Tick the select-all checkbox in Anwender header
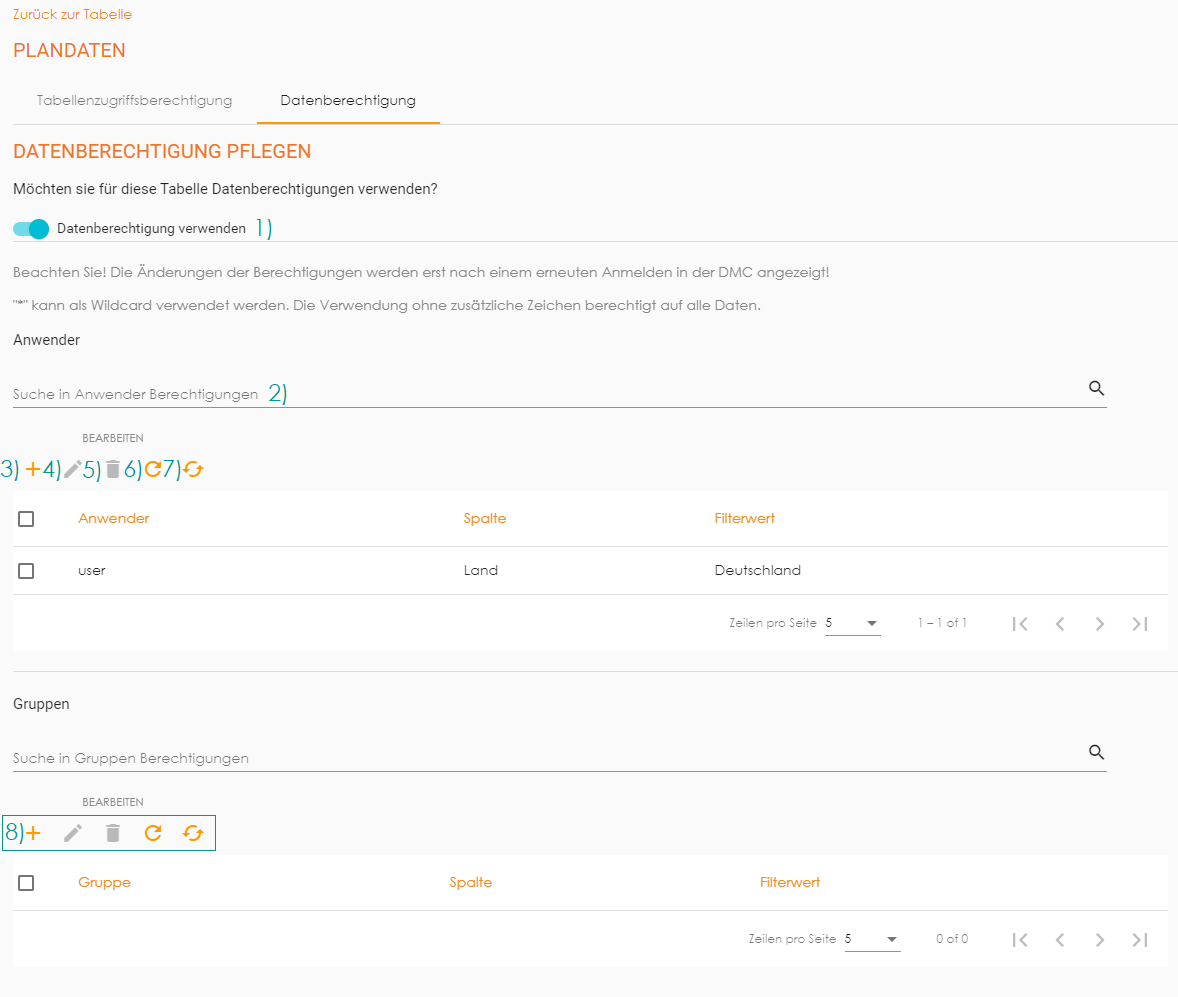 (x=26, y=519)
